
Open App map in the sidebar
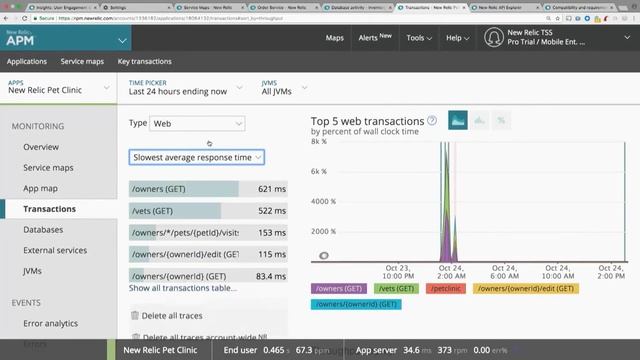[40, 189]
